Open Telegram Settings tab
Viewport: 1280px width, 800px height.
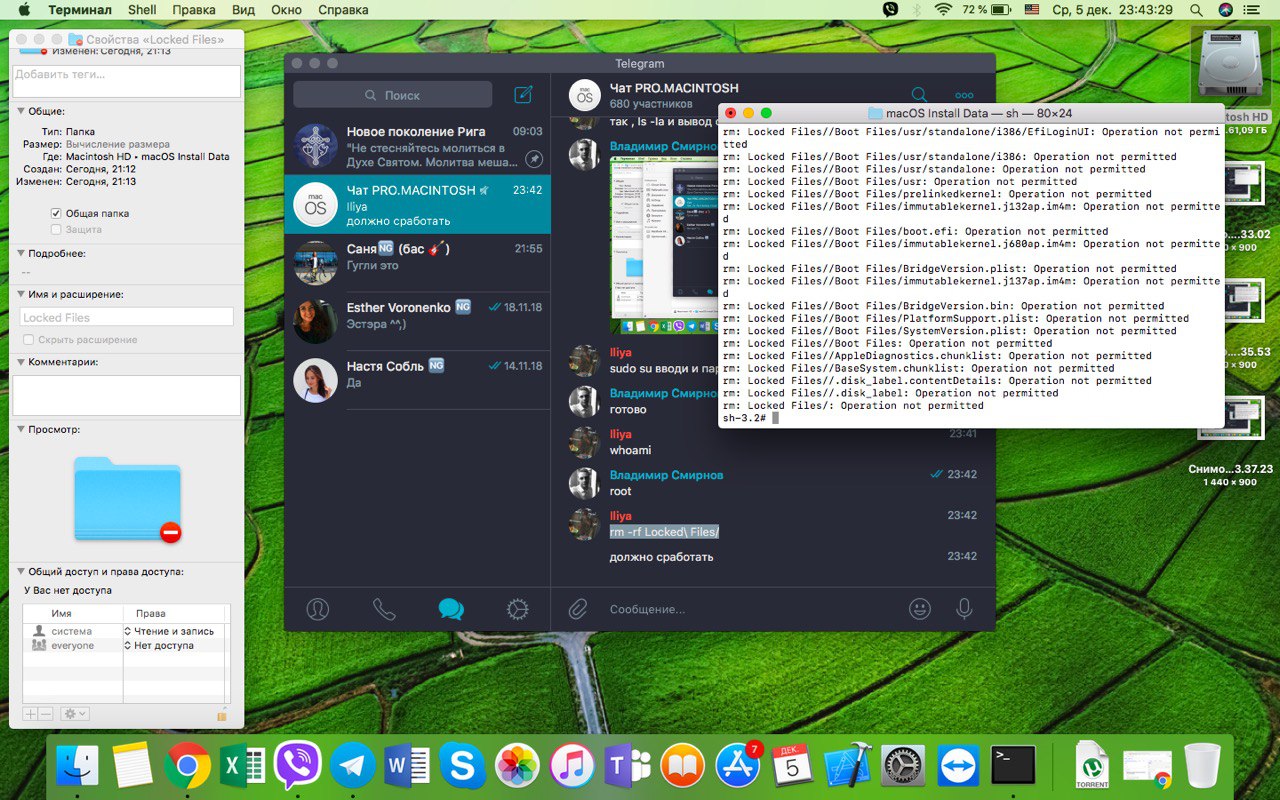[517, 608]
